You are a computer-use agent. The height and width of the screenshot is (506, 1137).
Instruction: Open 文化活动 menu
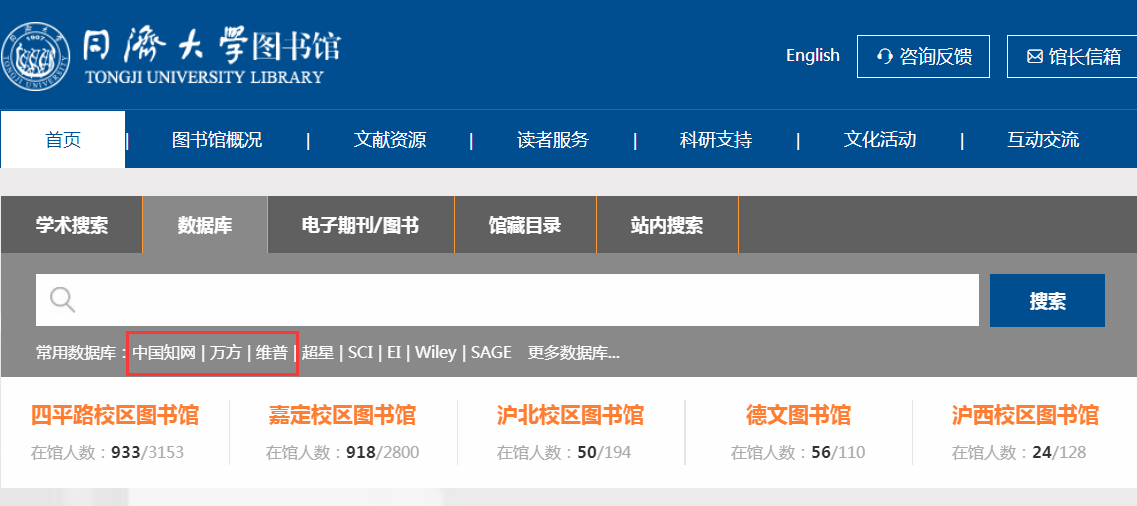880,139
